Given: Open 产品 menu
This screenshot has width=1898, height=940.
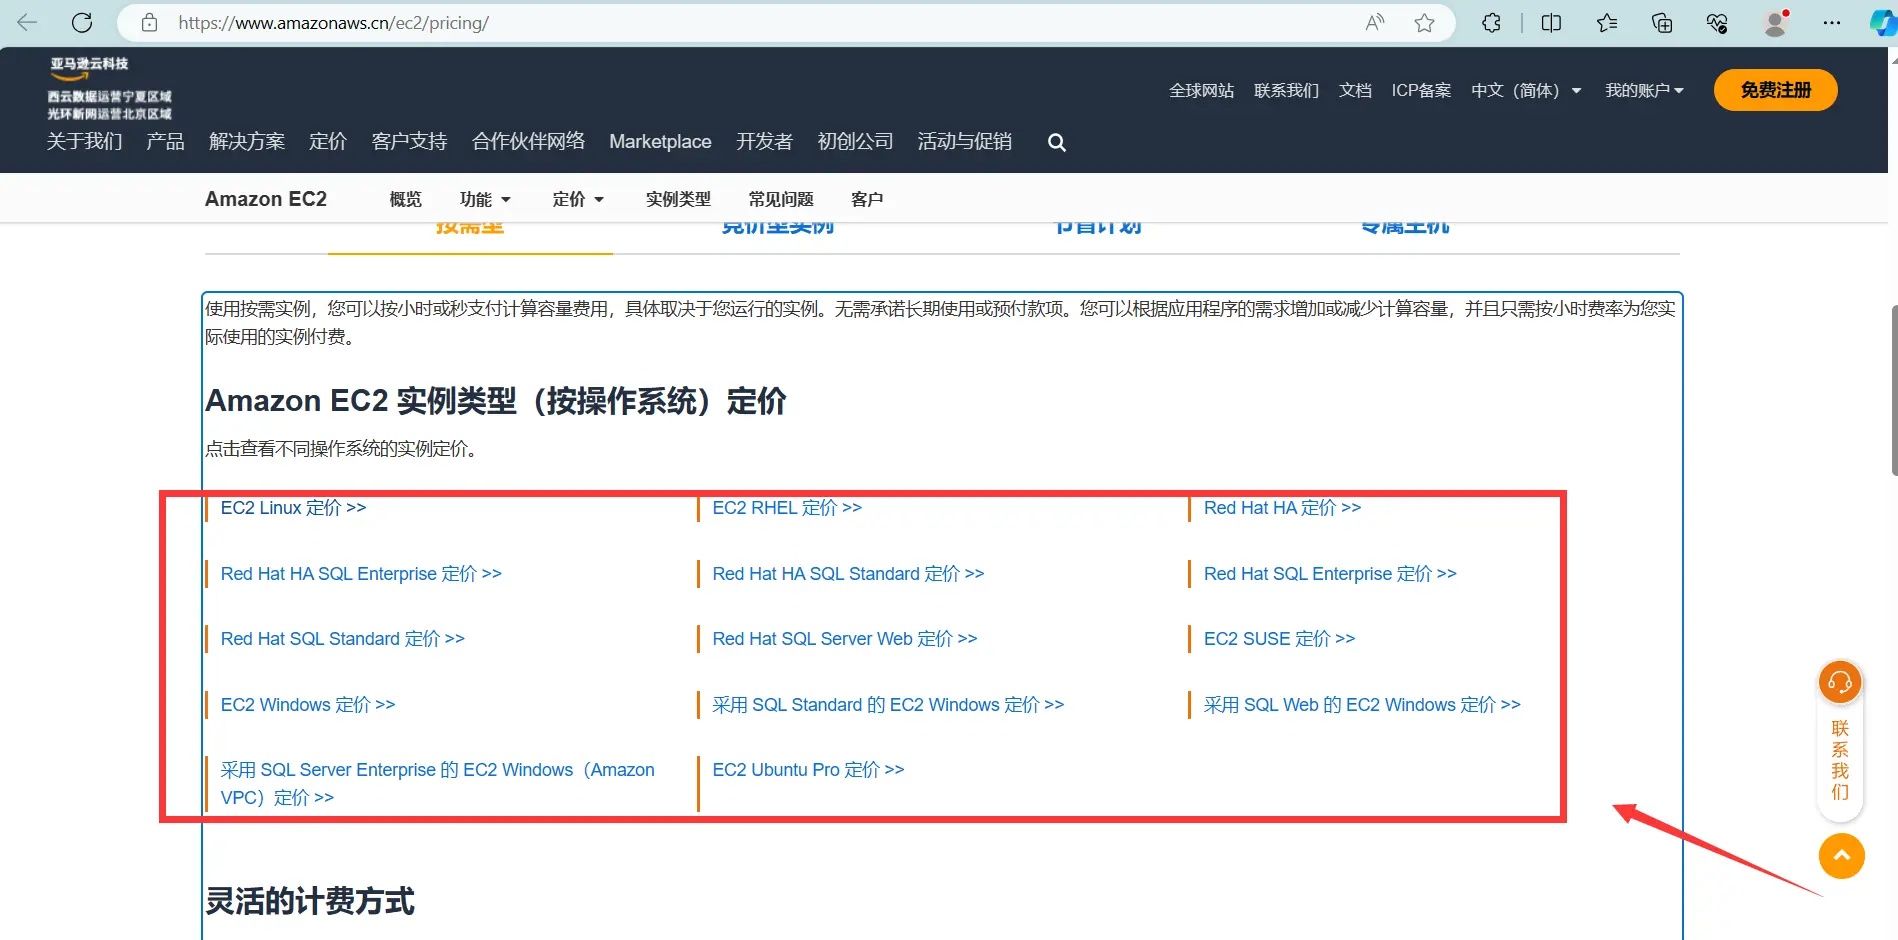Looking at the screenshot, I should 165,141.
